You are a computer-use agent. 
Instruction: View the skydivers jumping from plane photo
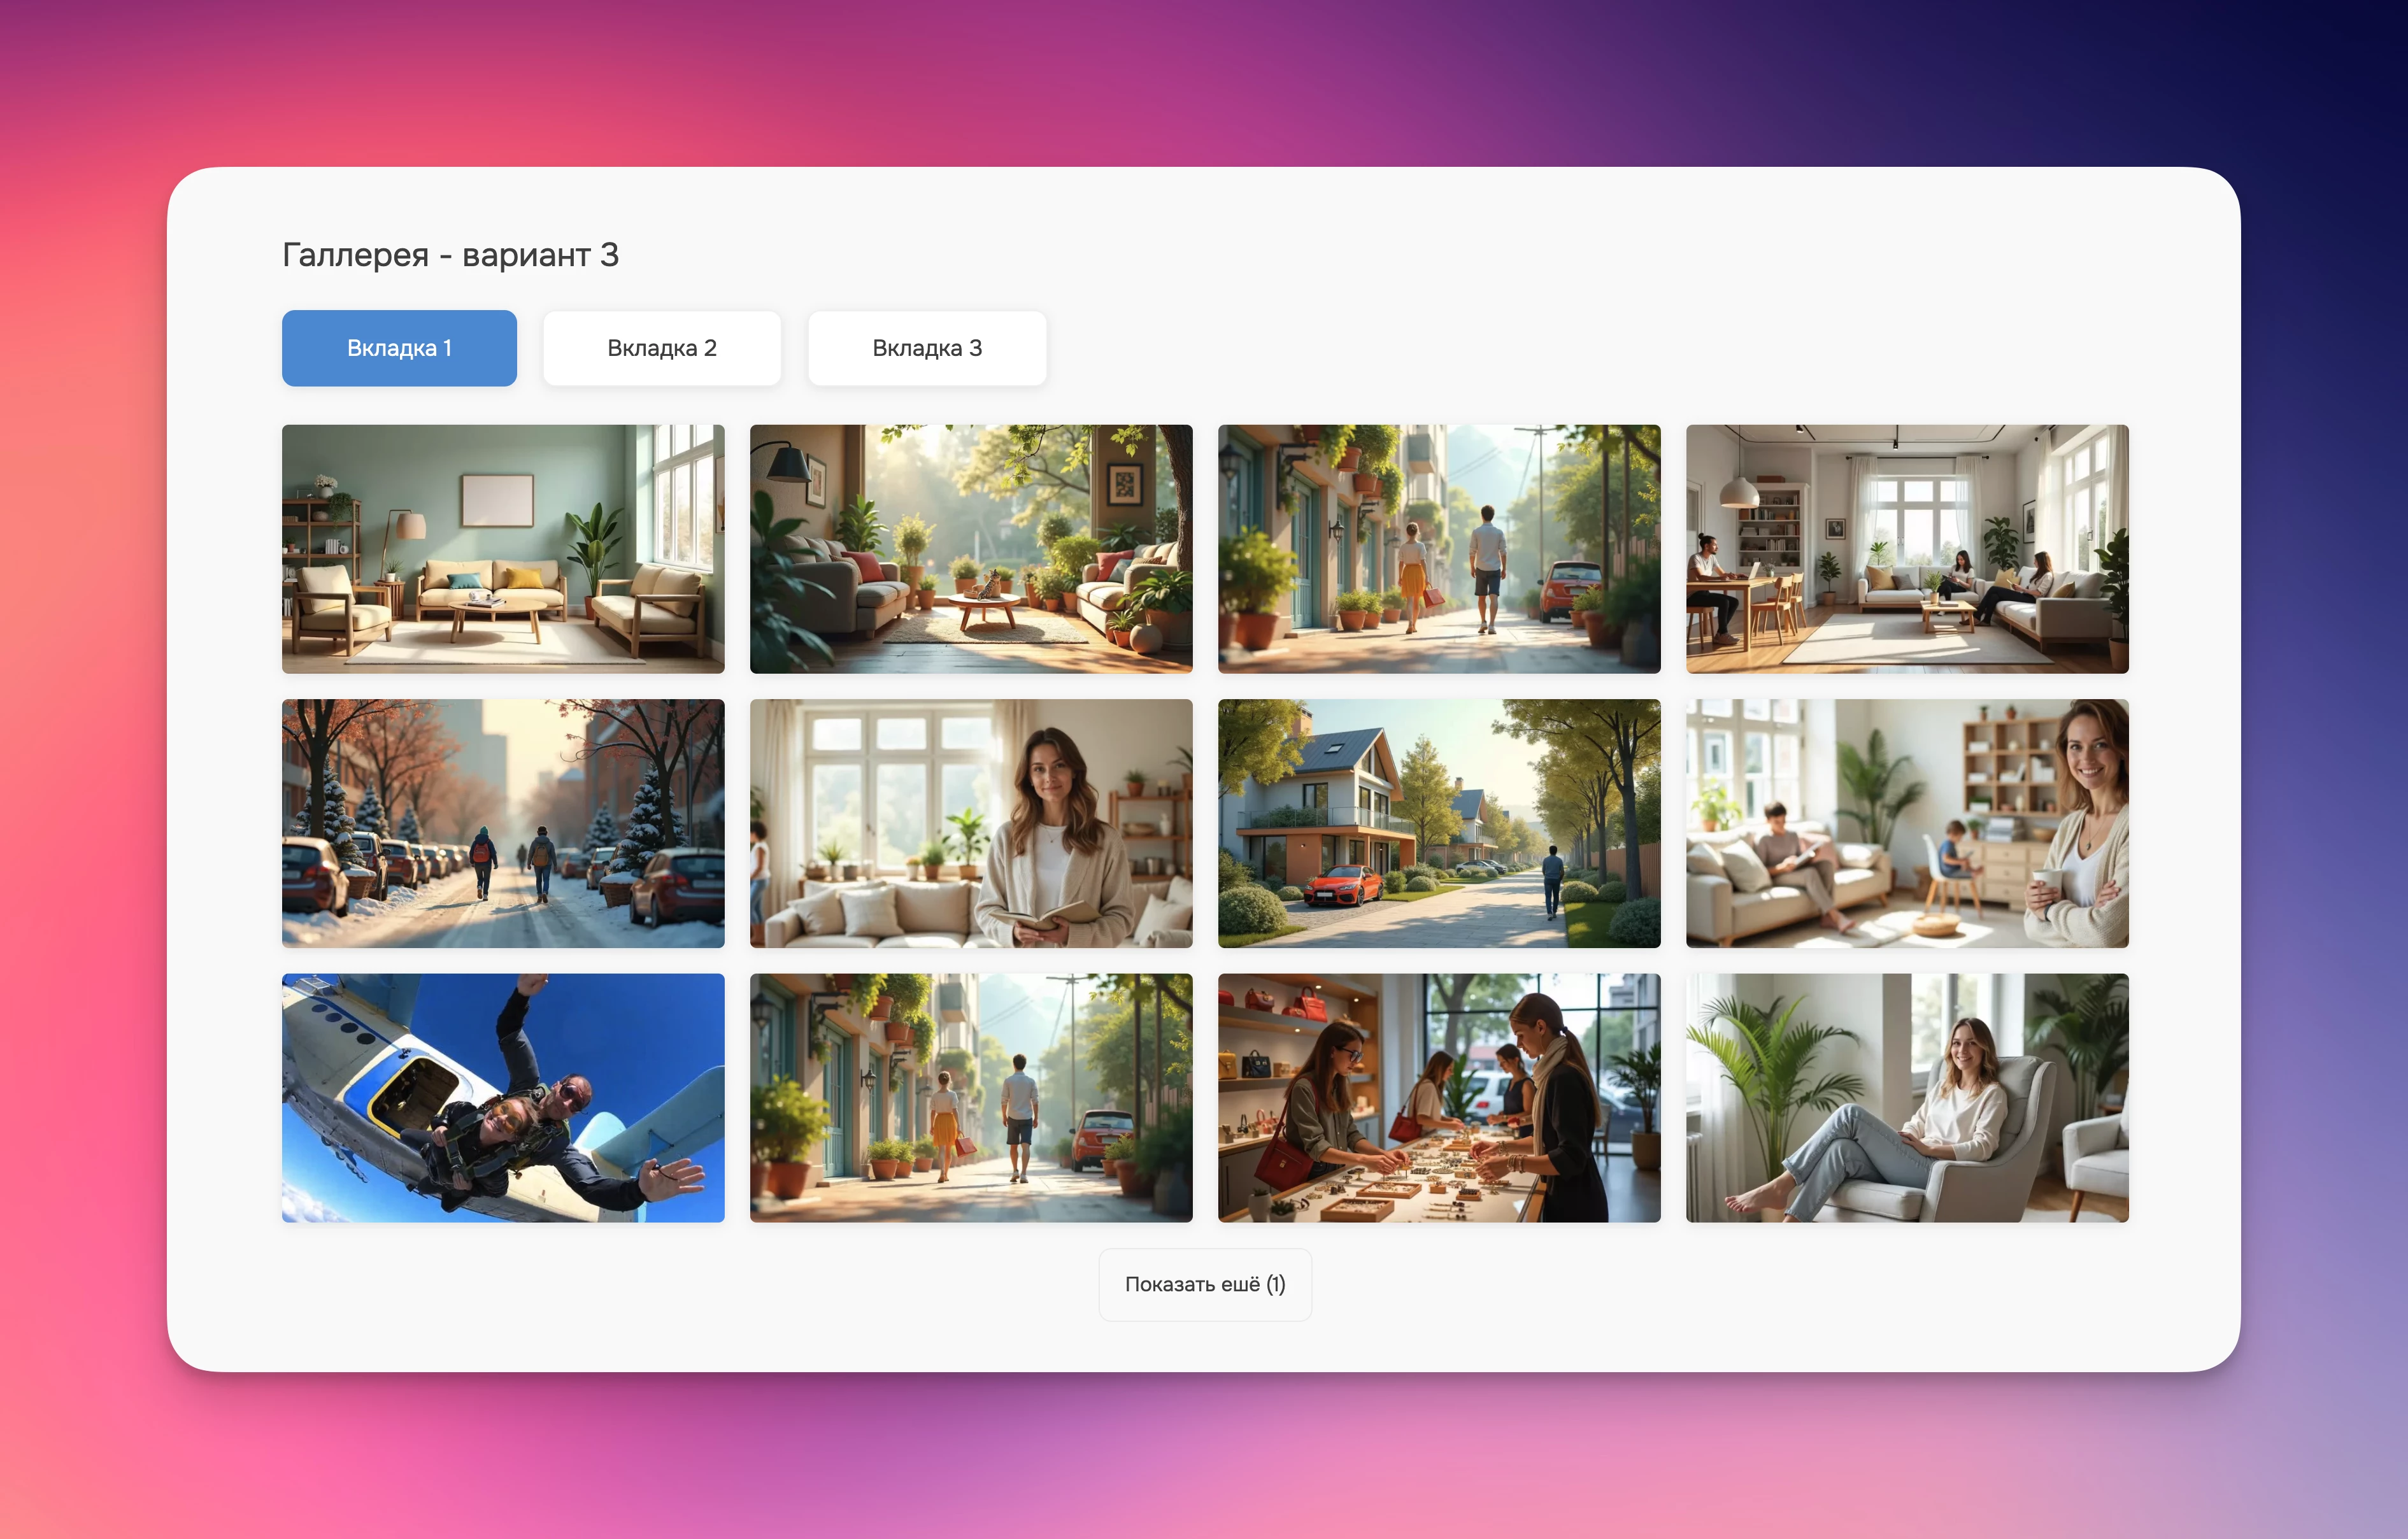[x=503, y=1097]
